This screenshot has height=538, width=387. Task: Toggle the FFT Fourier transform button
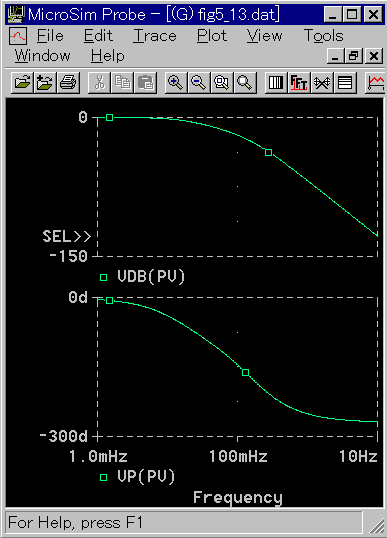(x=299, y=83)
